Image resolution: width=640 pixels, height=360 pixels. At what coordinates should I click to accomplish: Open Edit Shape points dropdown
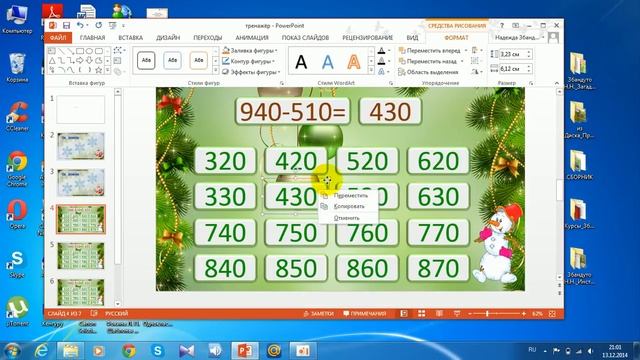(x=119, y=51)
